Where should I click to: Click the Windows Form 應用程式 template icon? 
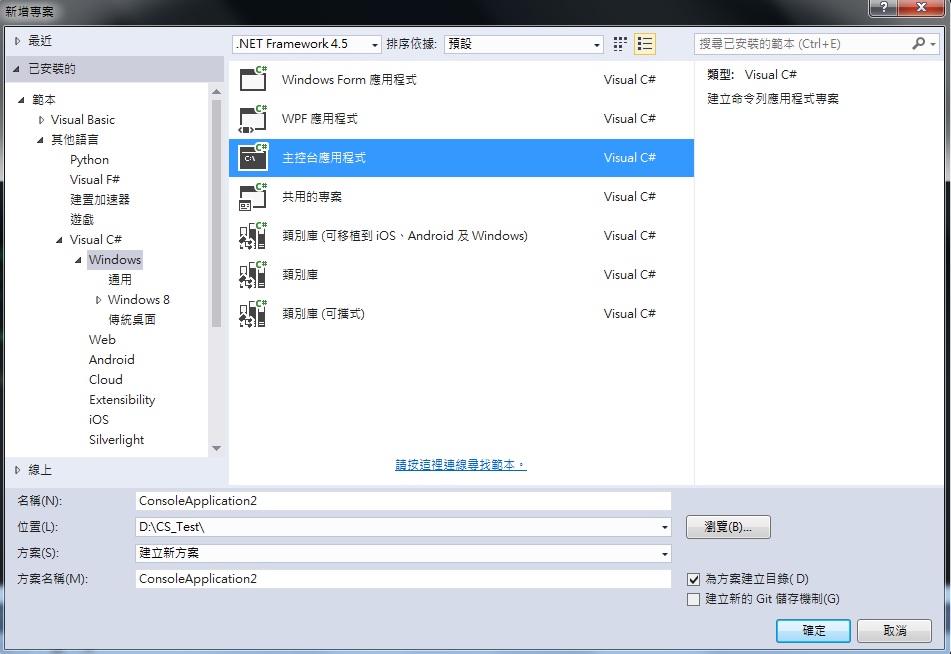pos(253,80)
